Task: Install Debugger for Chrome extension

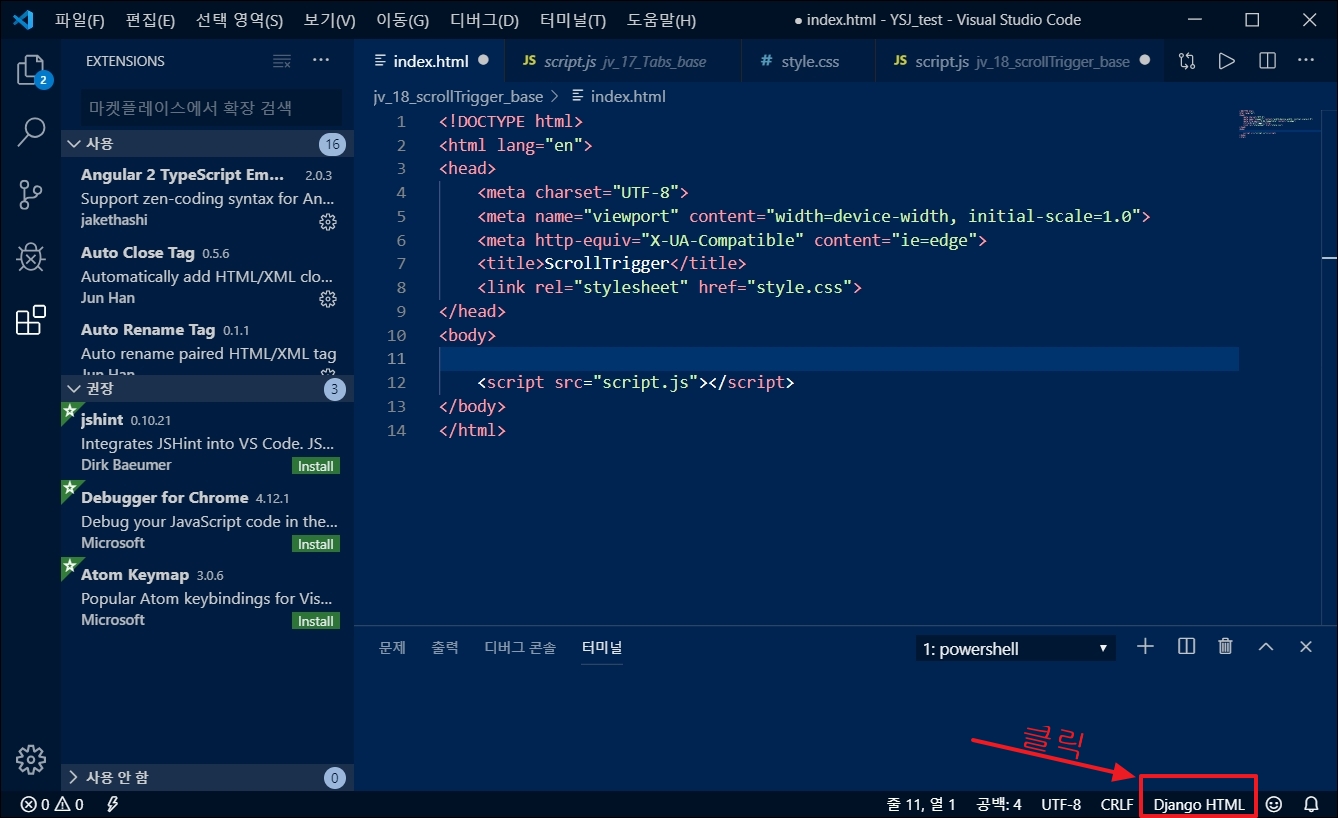Action: 316,544
